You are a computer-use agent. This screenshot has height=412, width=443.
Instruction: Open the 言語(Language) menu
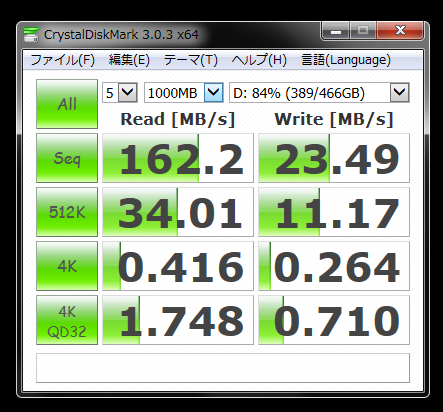346,60
